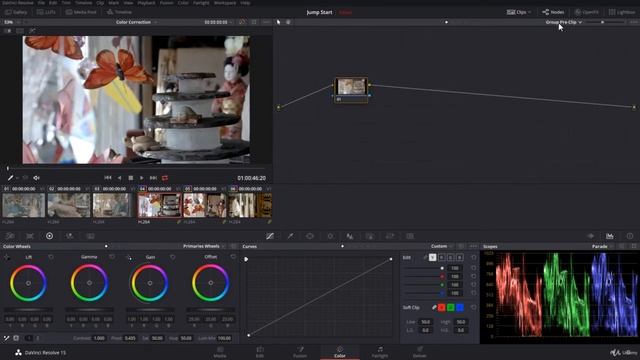Viewport: 640px width, 360px height.
Task: Open the 3D stereoscopic palette icon
Action: (x=410, y=236)
